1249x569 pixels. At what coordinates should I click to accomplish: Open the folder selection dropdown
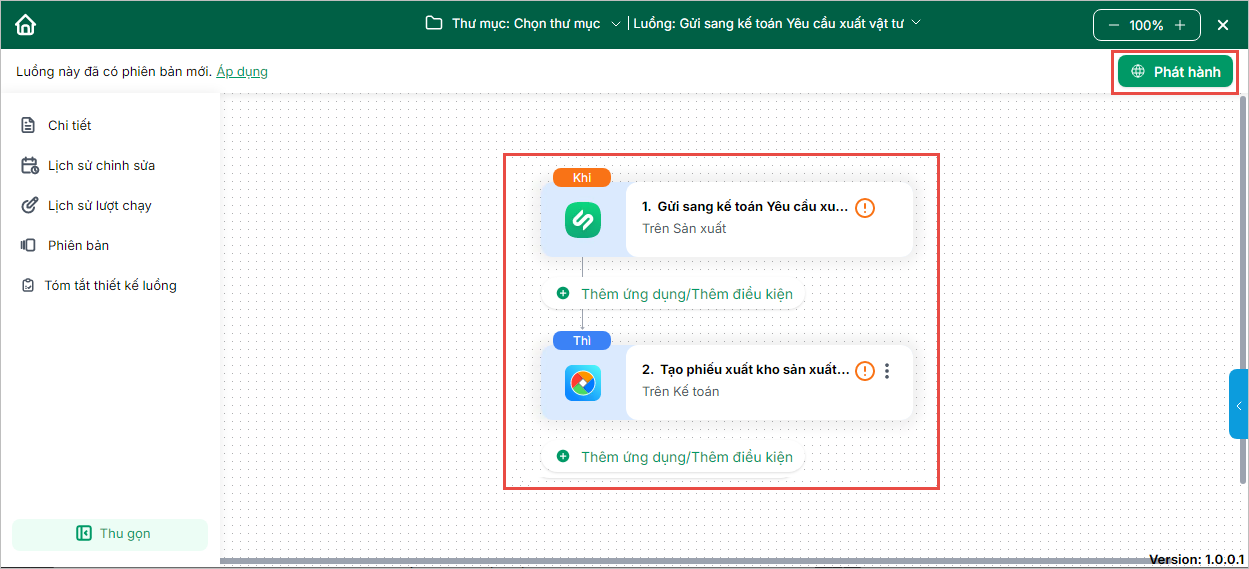pyautogui.click(x=523, y=23)
